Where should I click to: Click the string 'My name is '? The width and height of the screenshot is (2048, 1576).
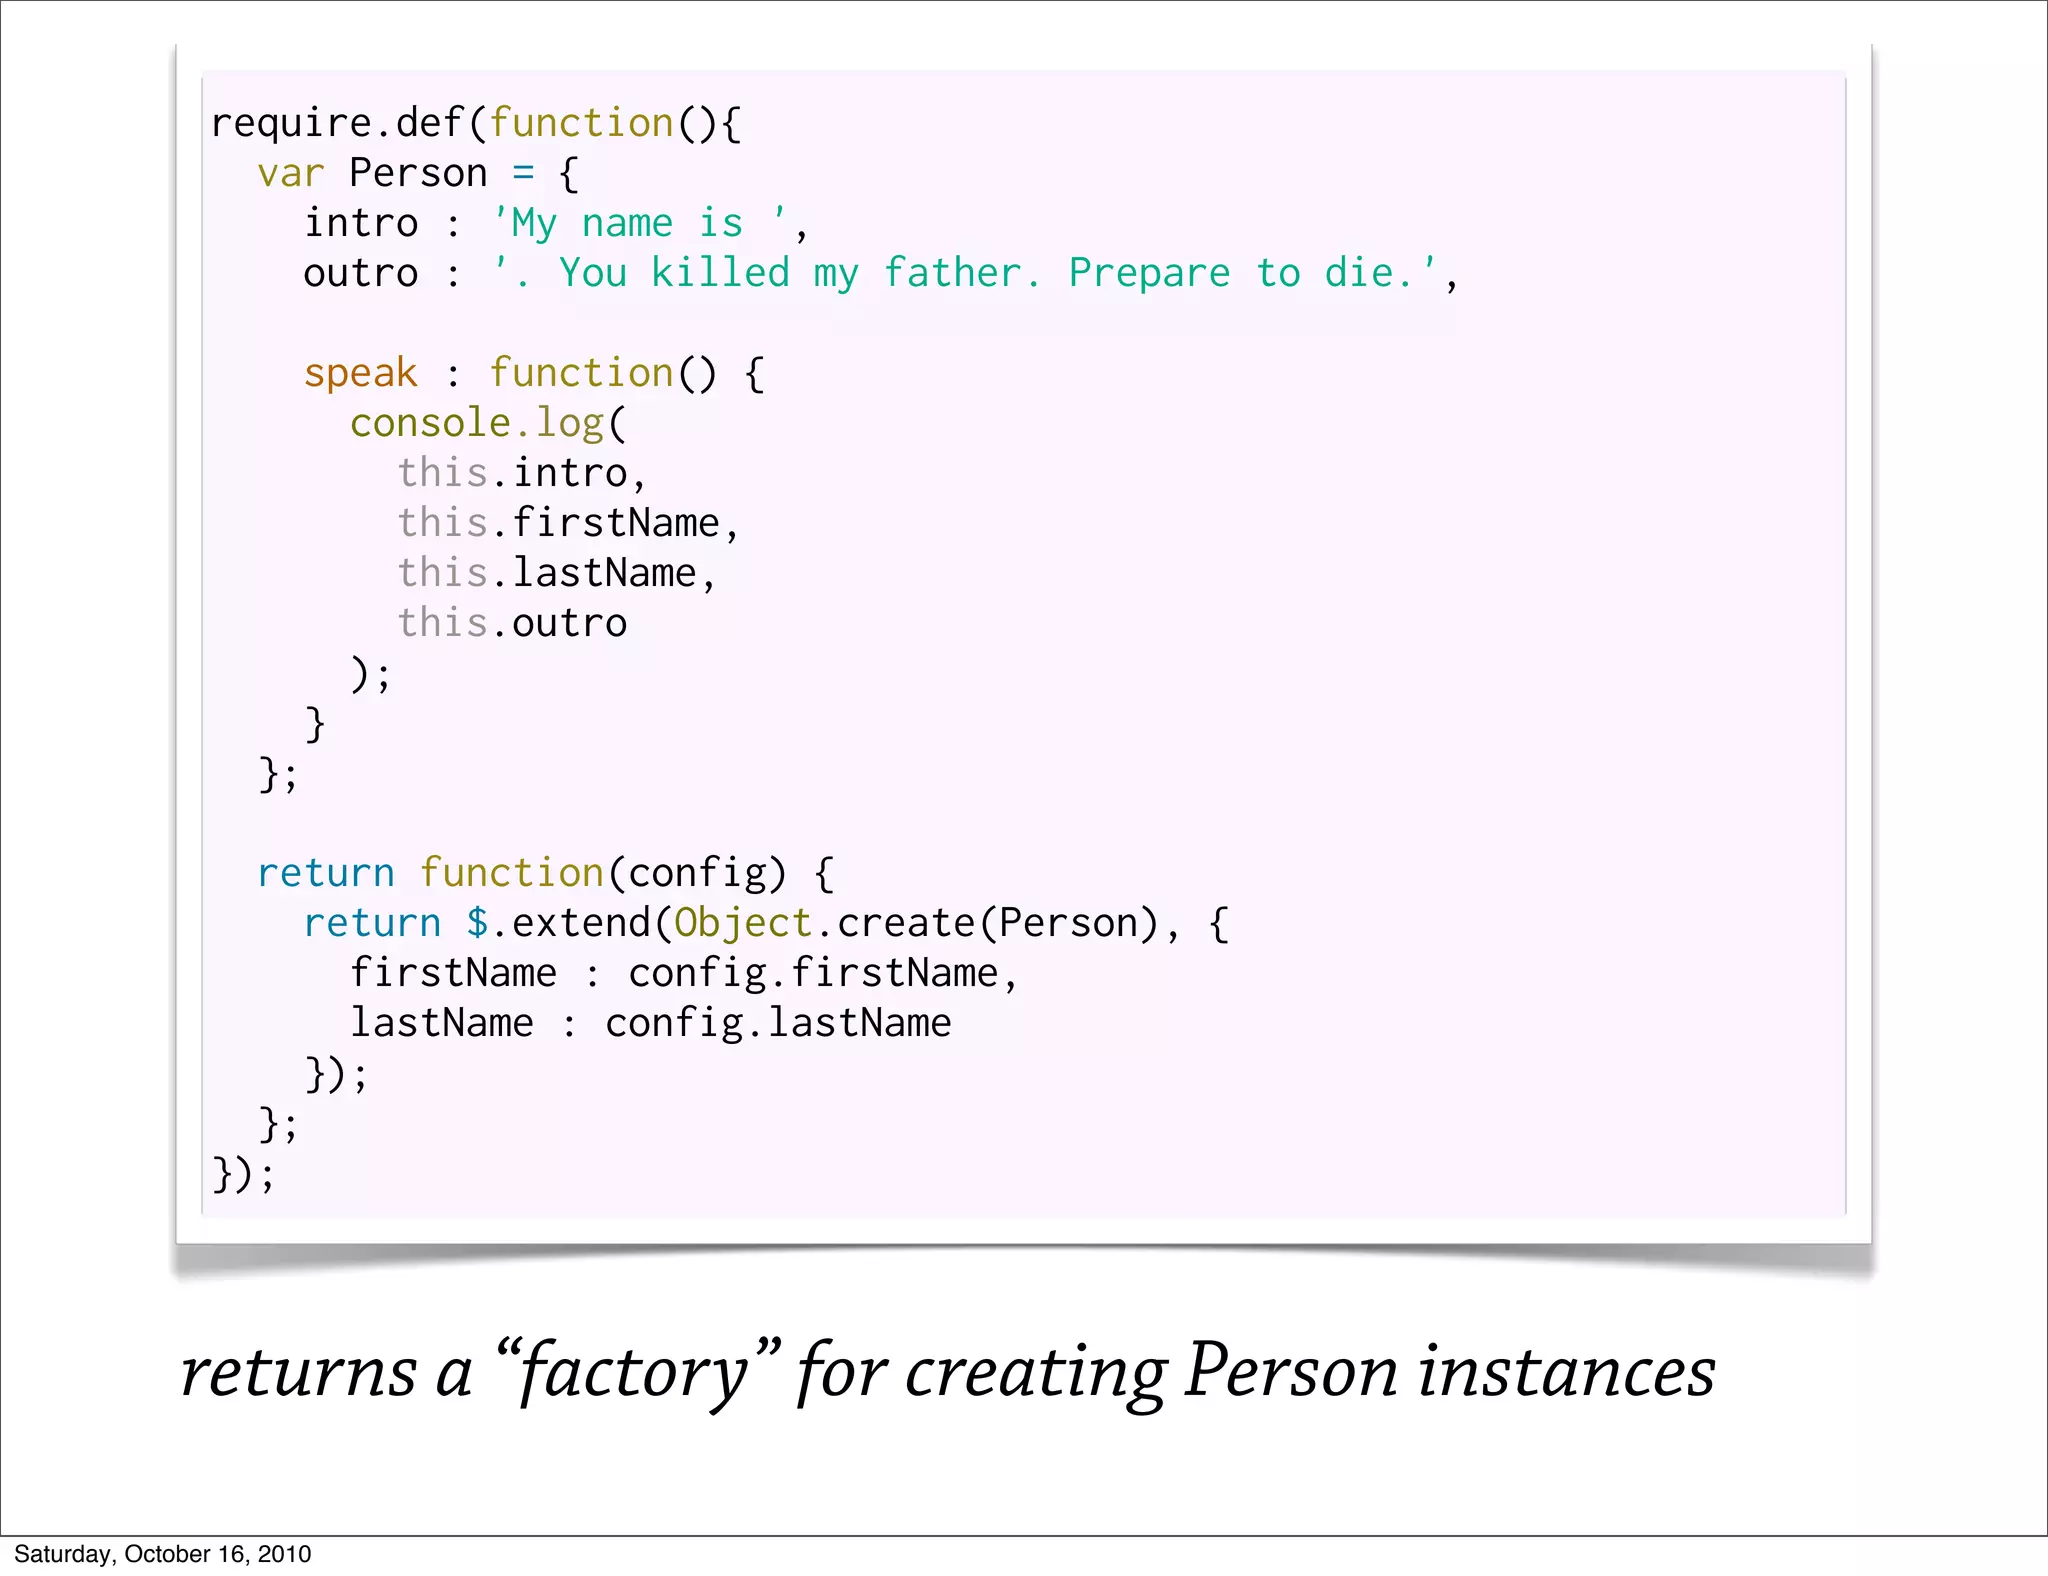[x=639, y=223]
